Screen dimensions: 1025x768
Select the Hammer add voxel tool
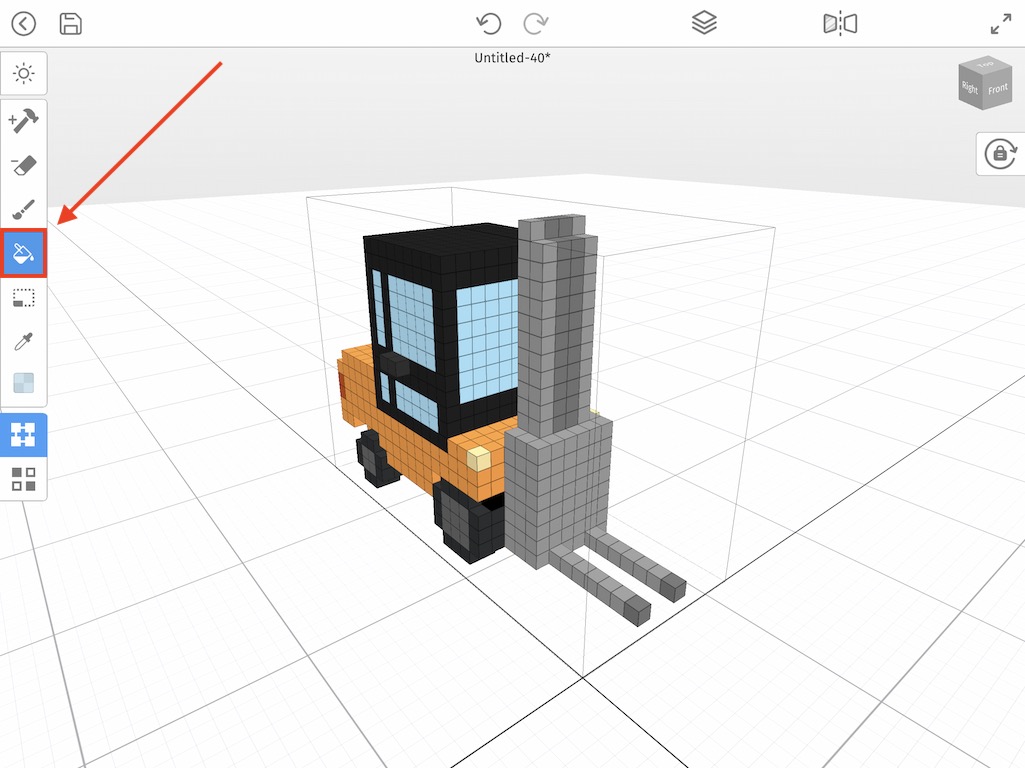[23, 120]
